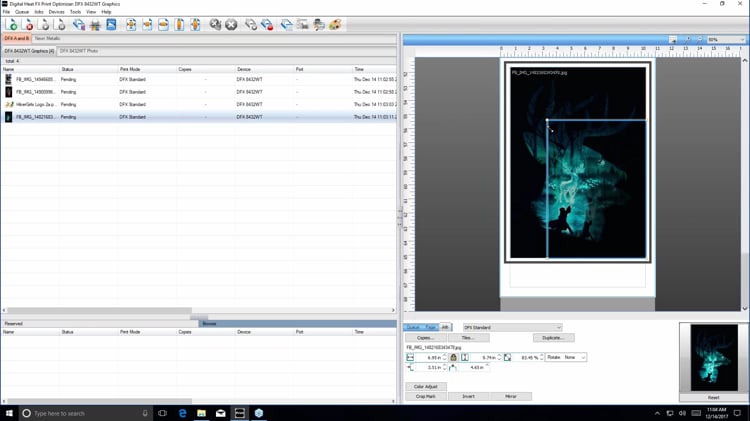
Task: Click the horizontal scrollbar of job queue
Action: coord(99,310)
